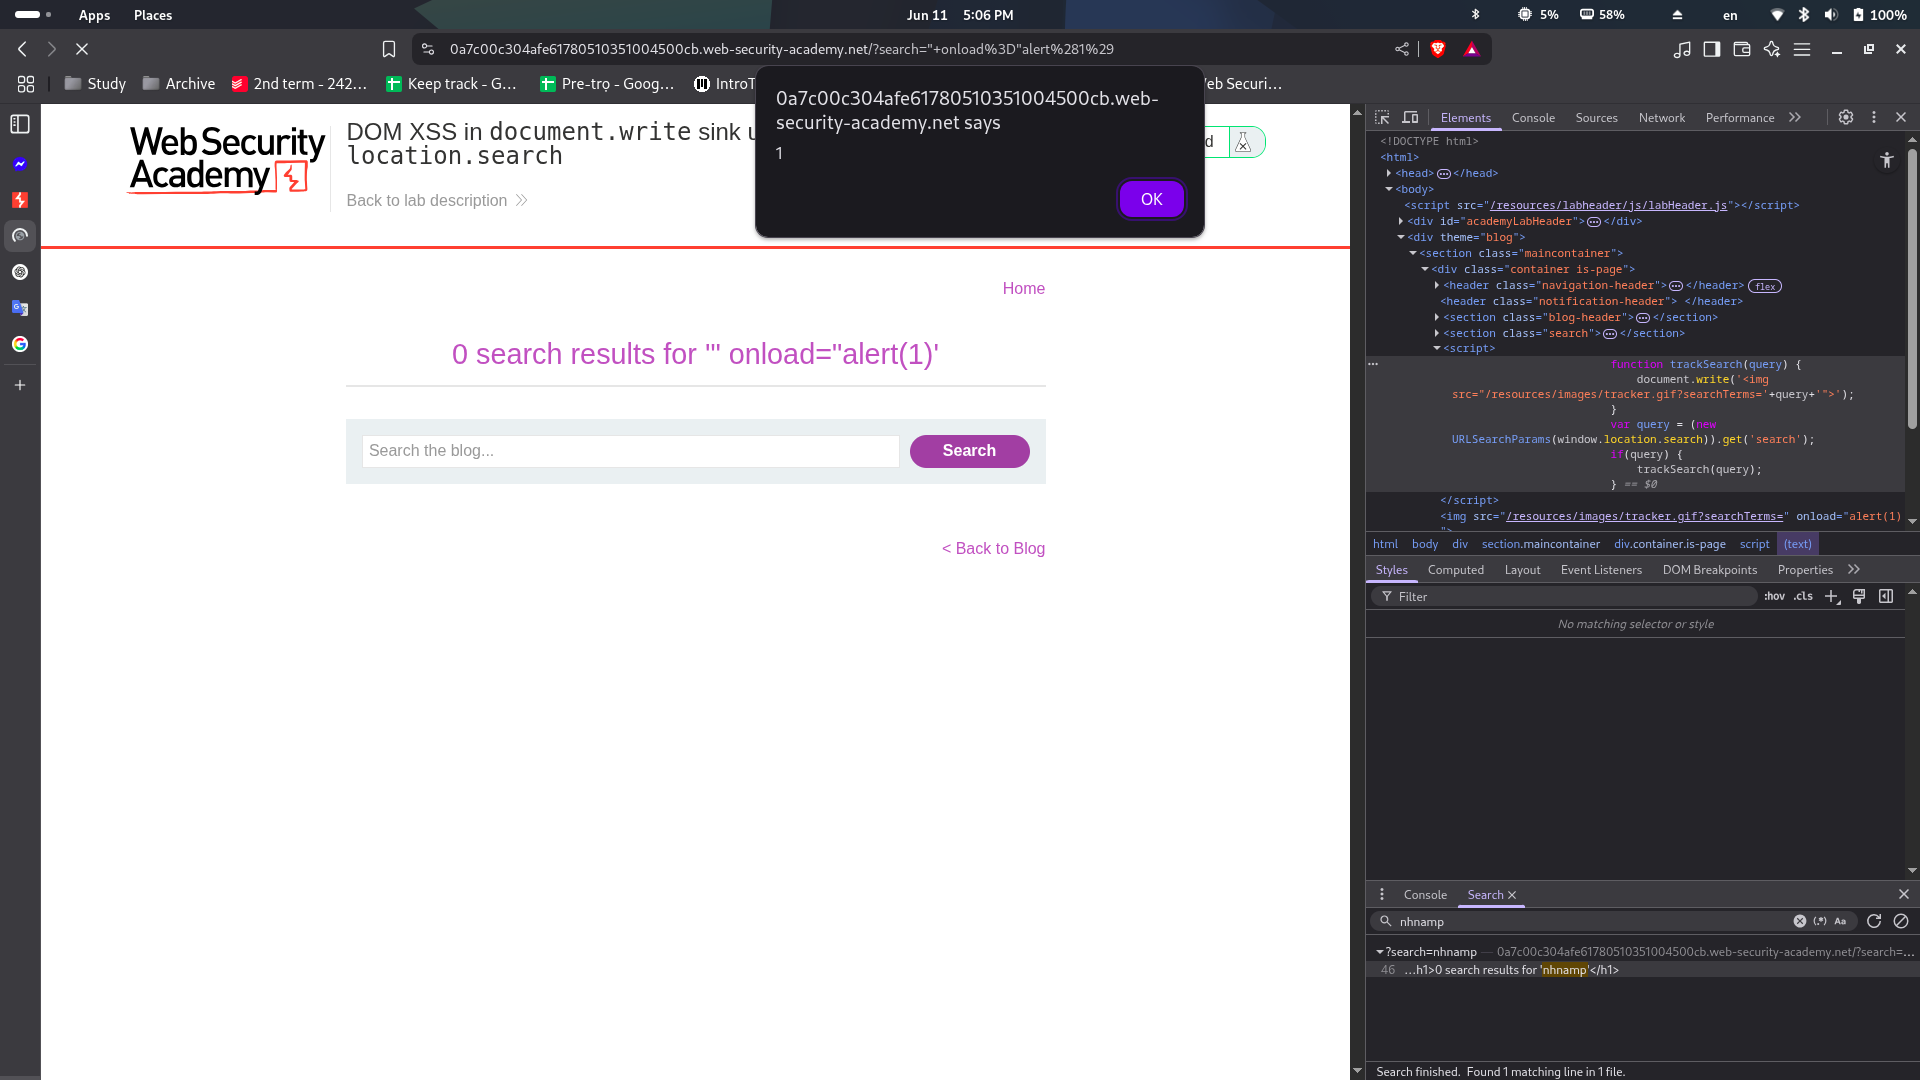
Task: Open DevTools settings gear
Action: point(1846,117)
